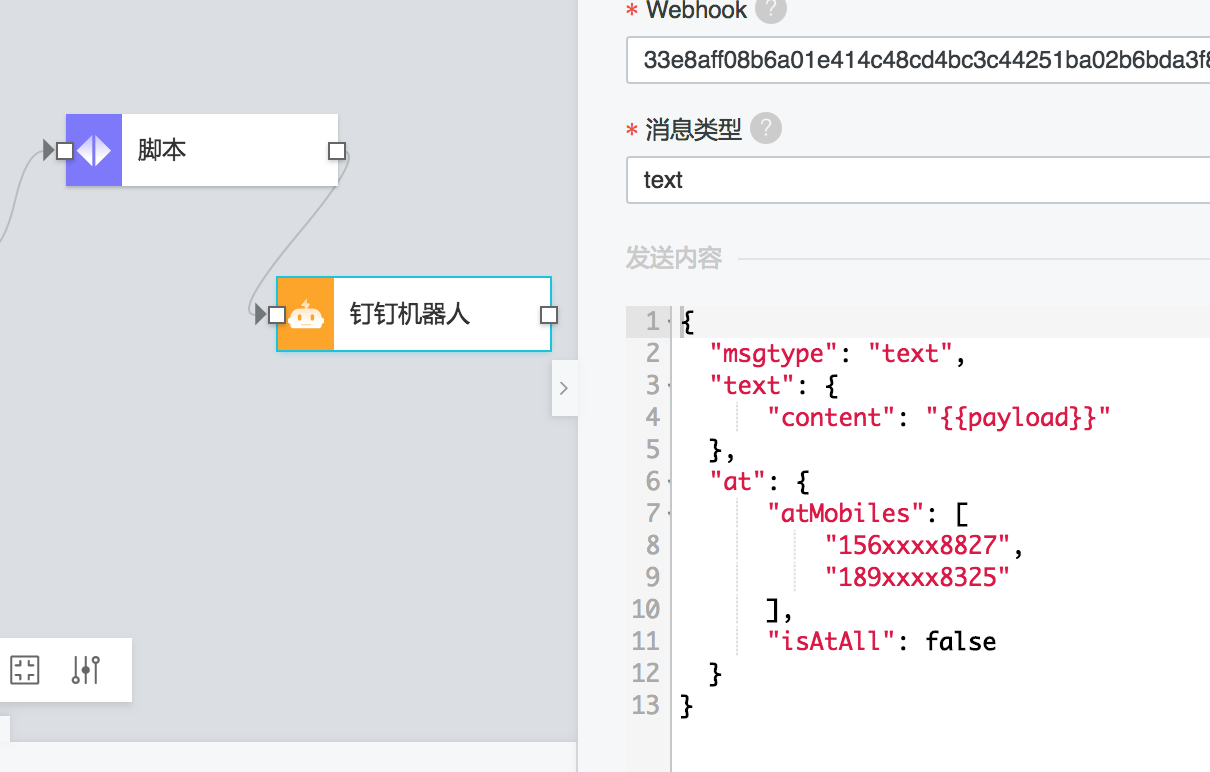Click the fit-to-screen canvas icon
The width and height of the screenshot is (1210, 772).
(25, 670)
